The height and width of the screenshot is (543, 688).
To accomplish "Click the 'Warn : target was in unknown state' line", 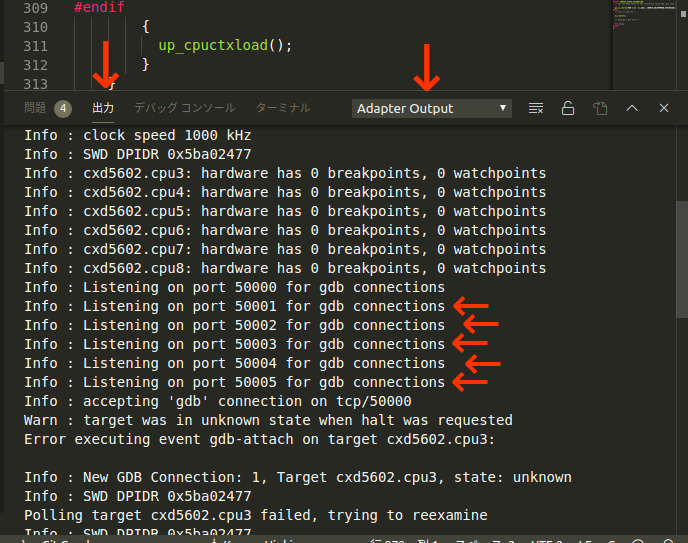I will point(268,420).
